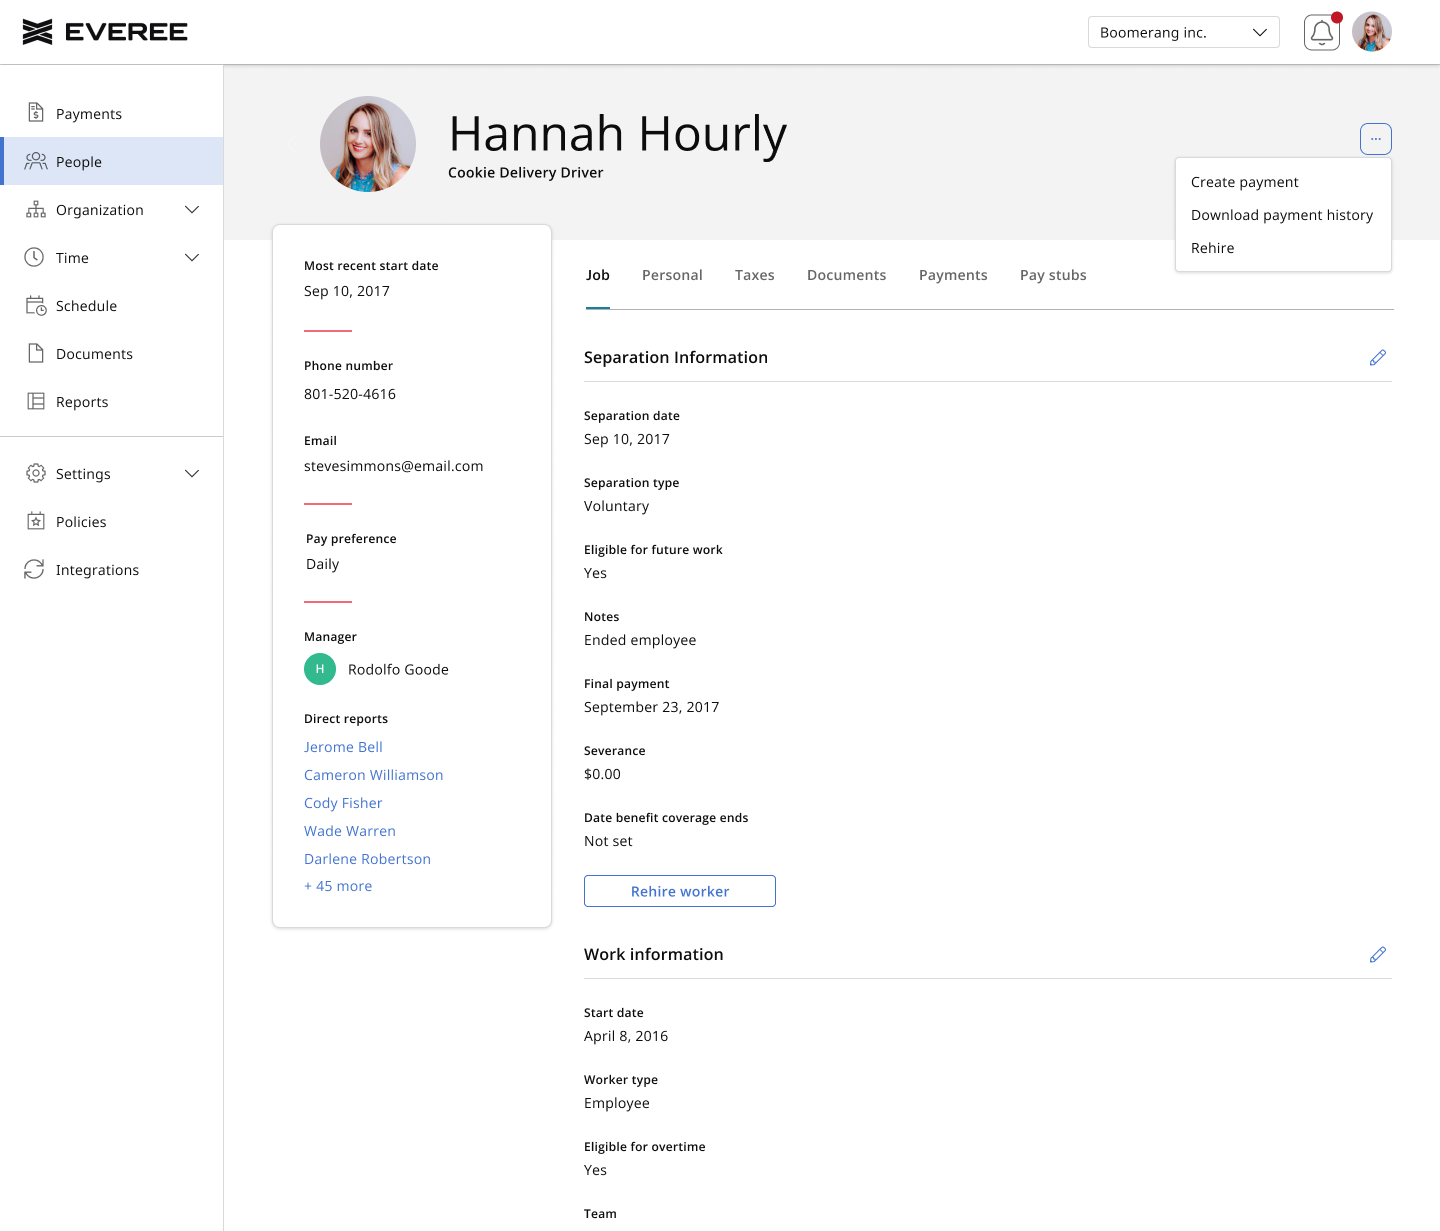Open Integrations from the sidebar
This screenshot has height=1231, width=1440.
pyautogui.click(x=111, y=569)
